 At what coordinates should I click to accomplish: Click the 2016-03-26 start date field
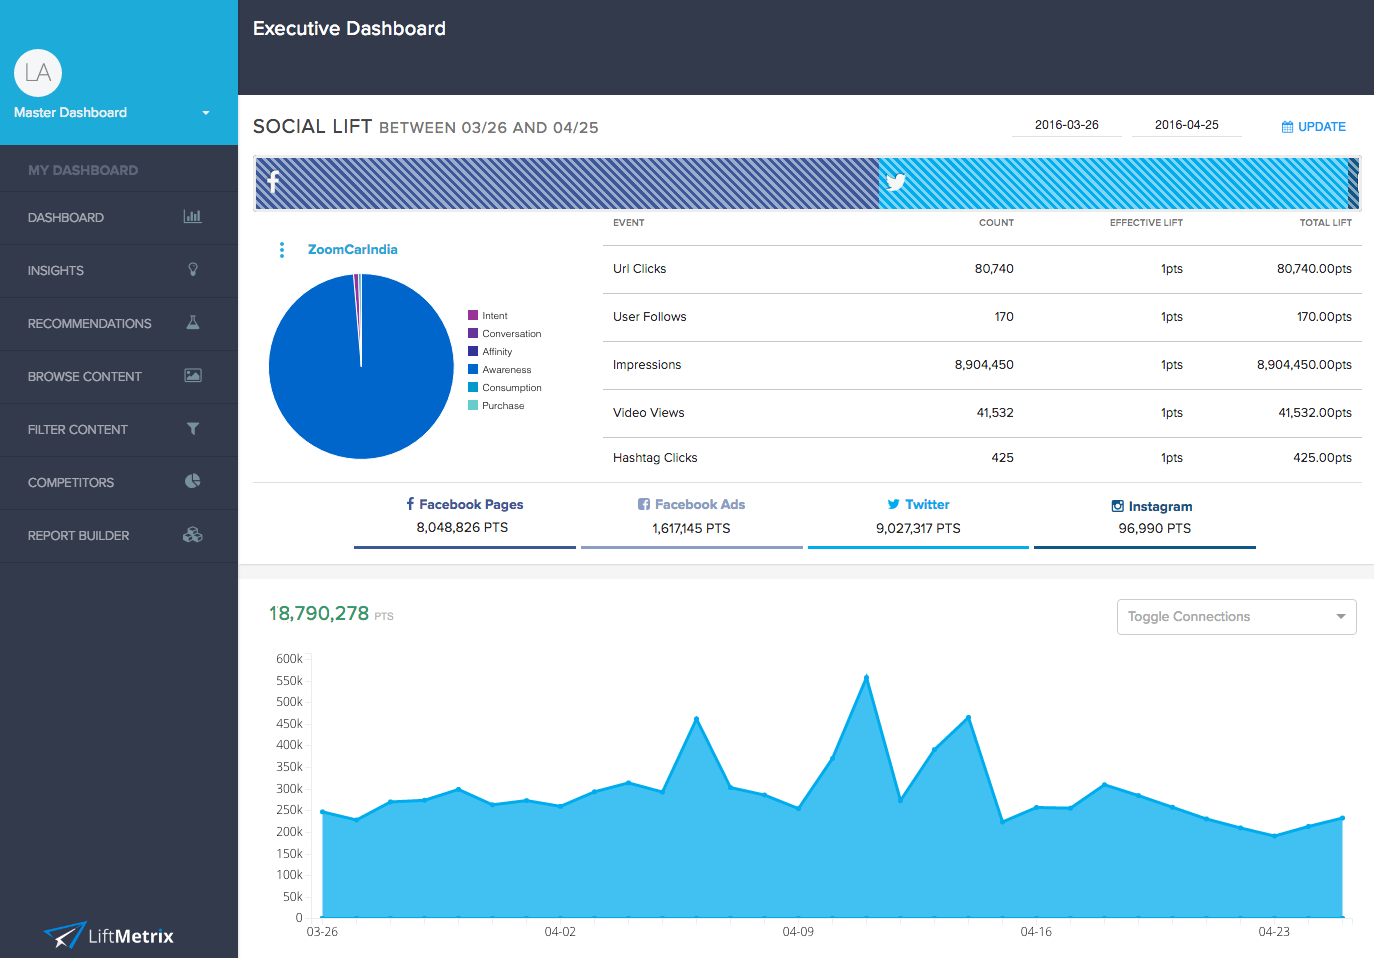coord(1066,125)
